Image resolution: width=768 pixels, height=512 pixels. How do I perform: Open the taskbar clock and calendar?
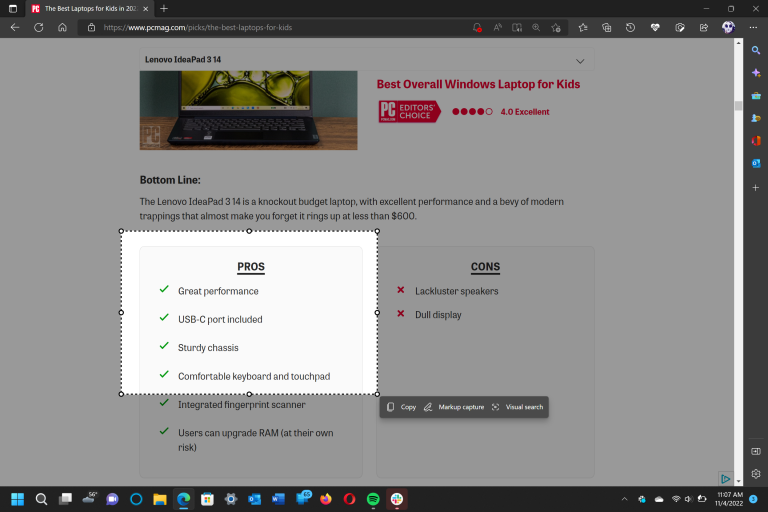point(729,499)
